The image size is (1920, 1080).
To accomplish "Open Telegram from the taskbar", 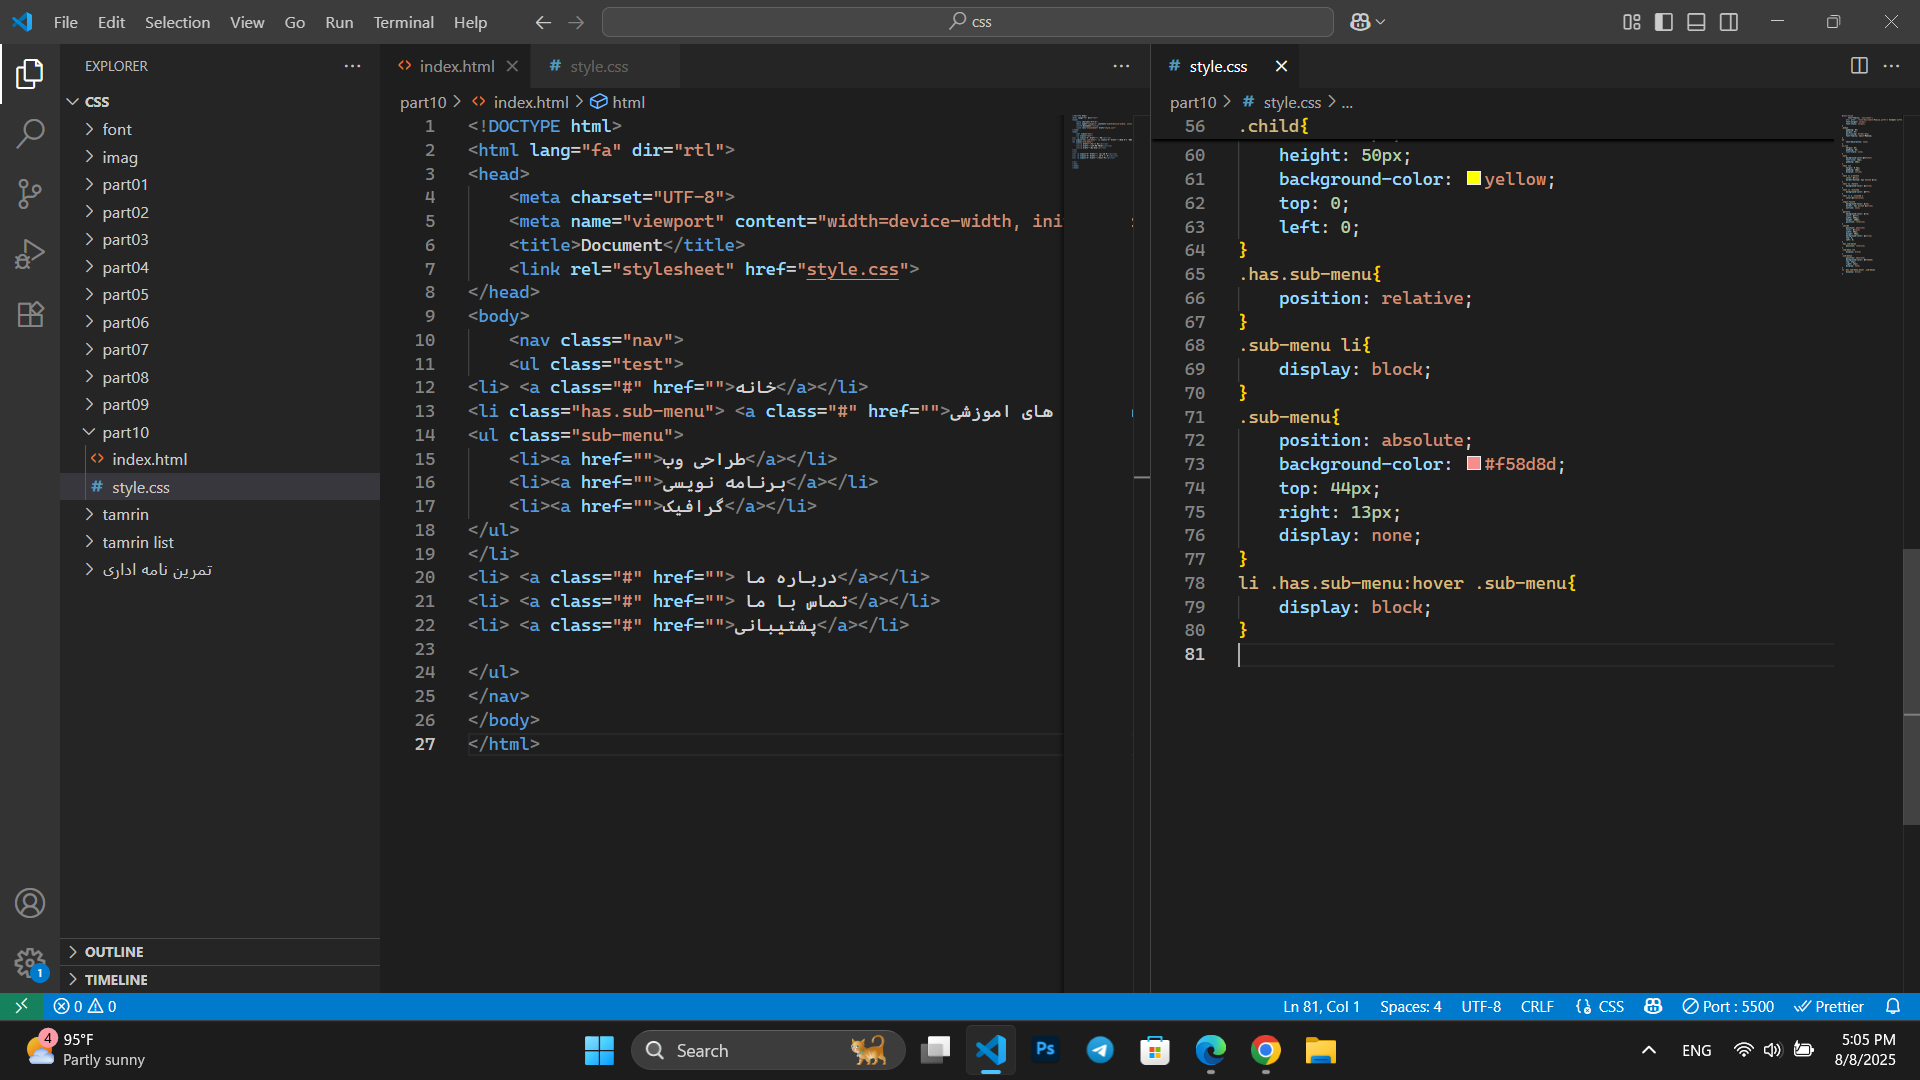I will (x=1100, y=1050).
